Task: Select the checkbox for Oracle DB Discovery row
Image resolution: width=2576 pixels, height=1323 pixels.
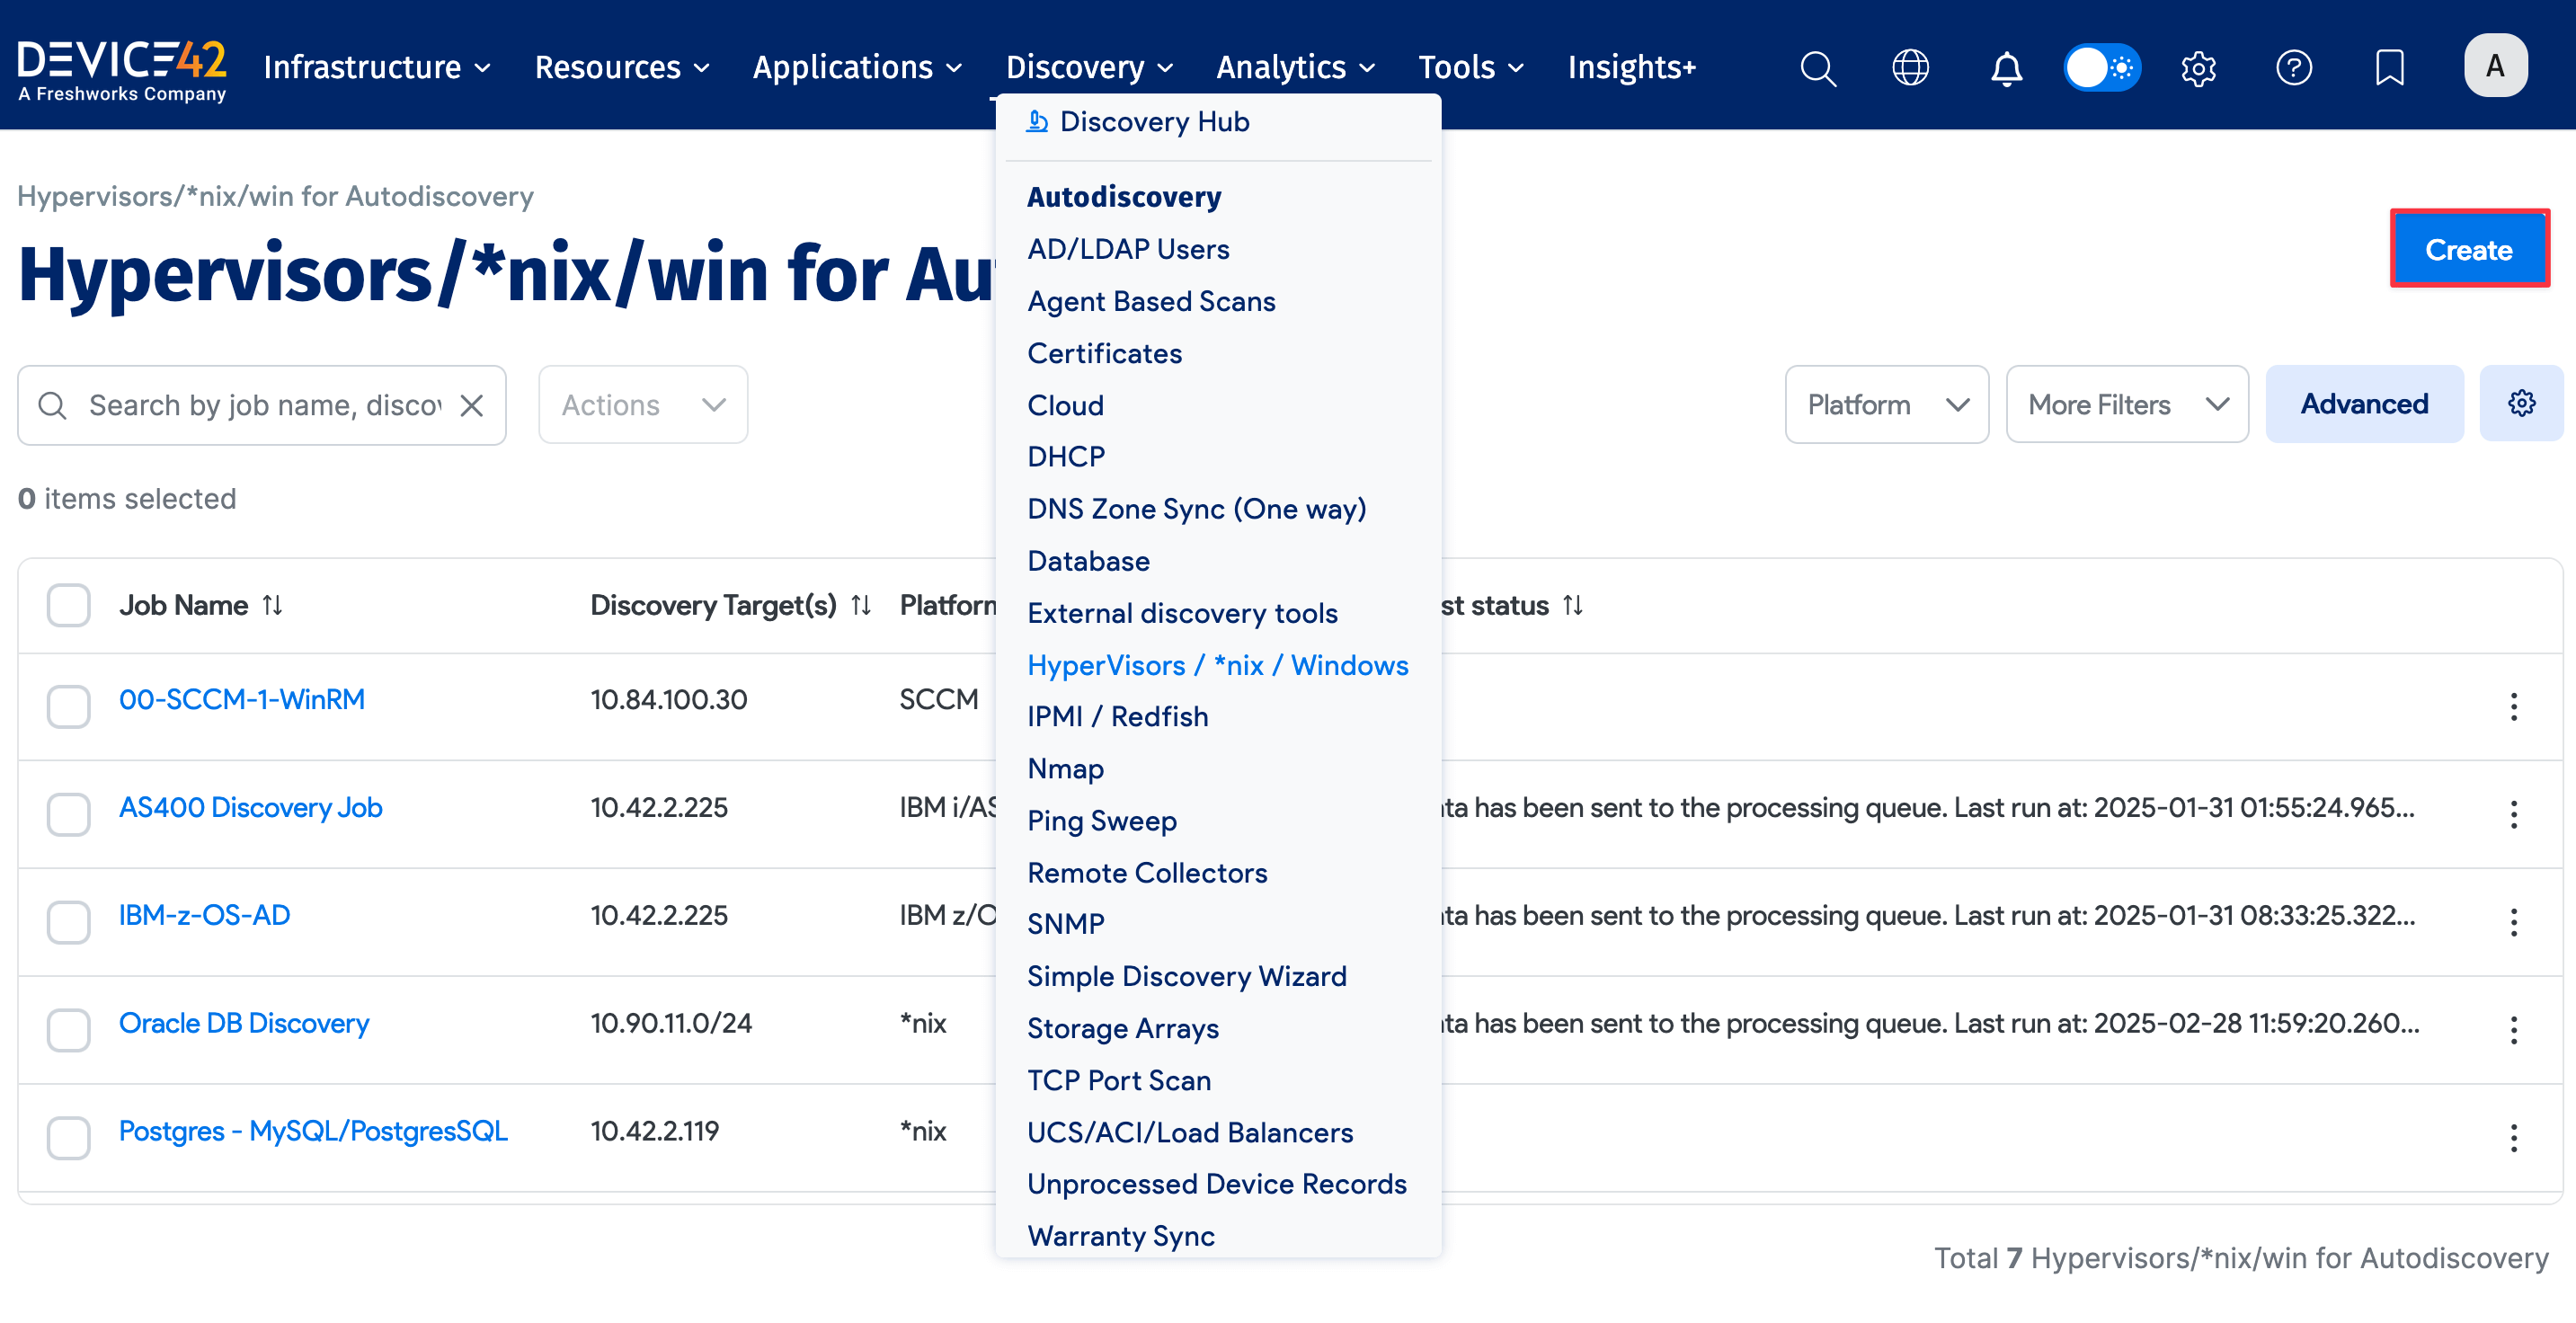Action: tap(68, 1030)
